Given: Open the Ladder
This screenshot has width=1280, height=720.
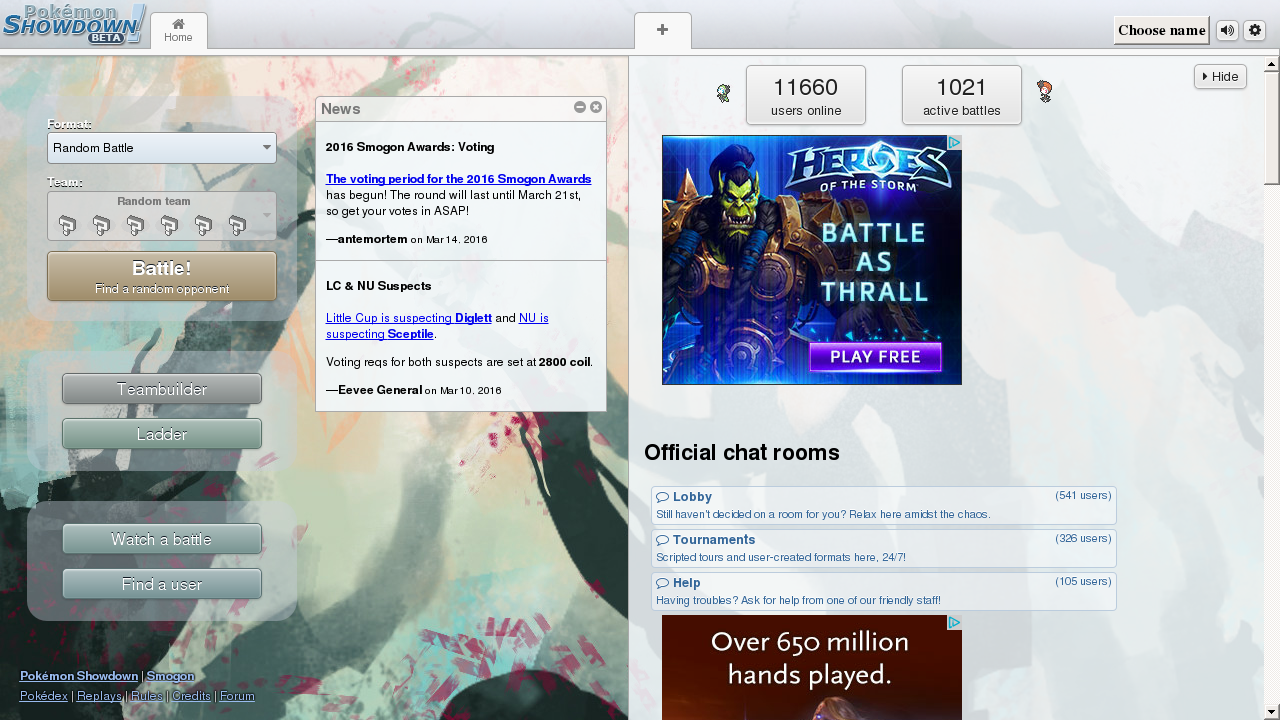Looking at the screenshot, I should click(162, 434).
